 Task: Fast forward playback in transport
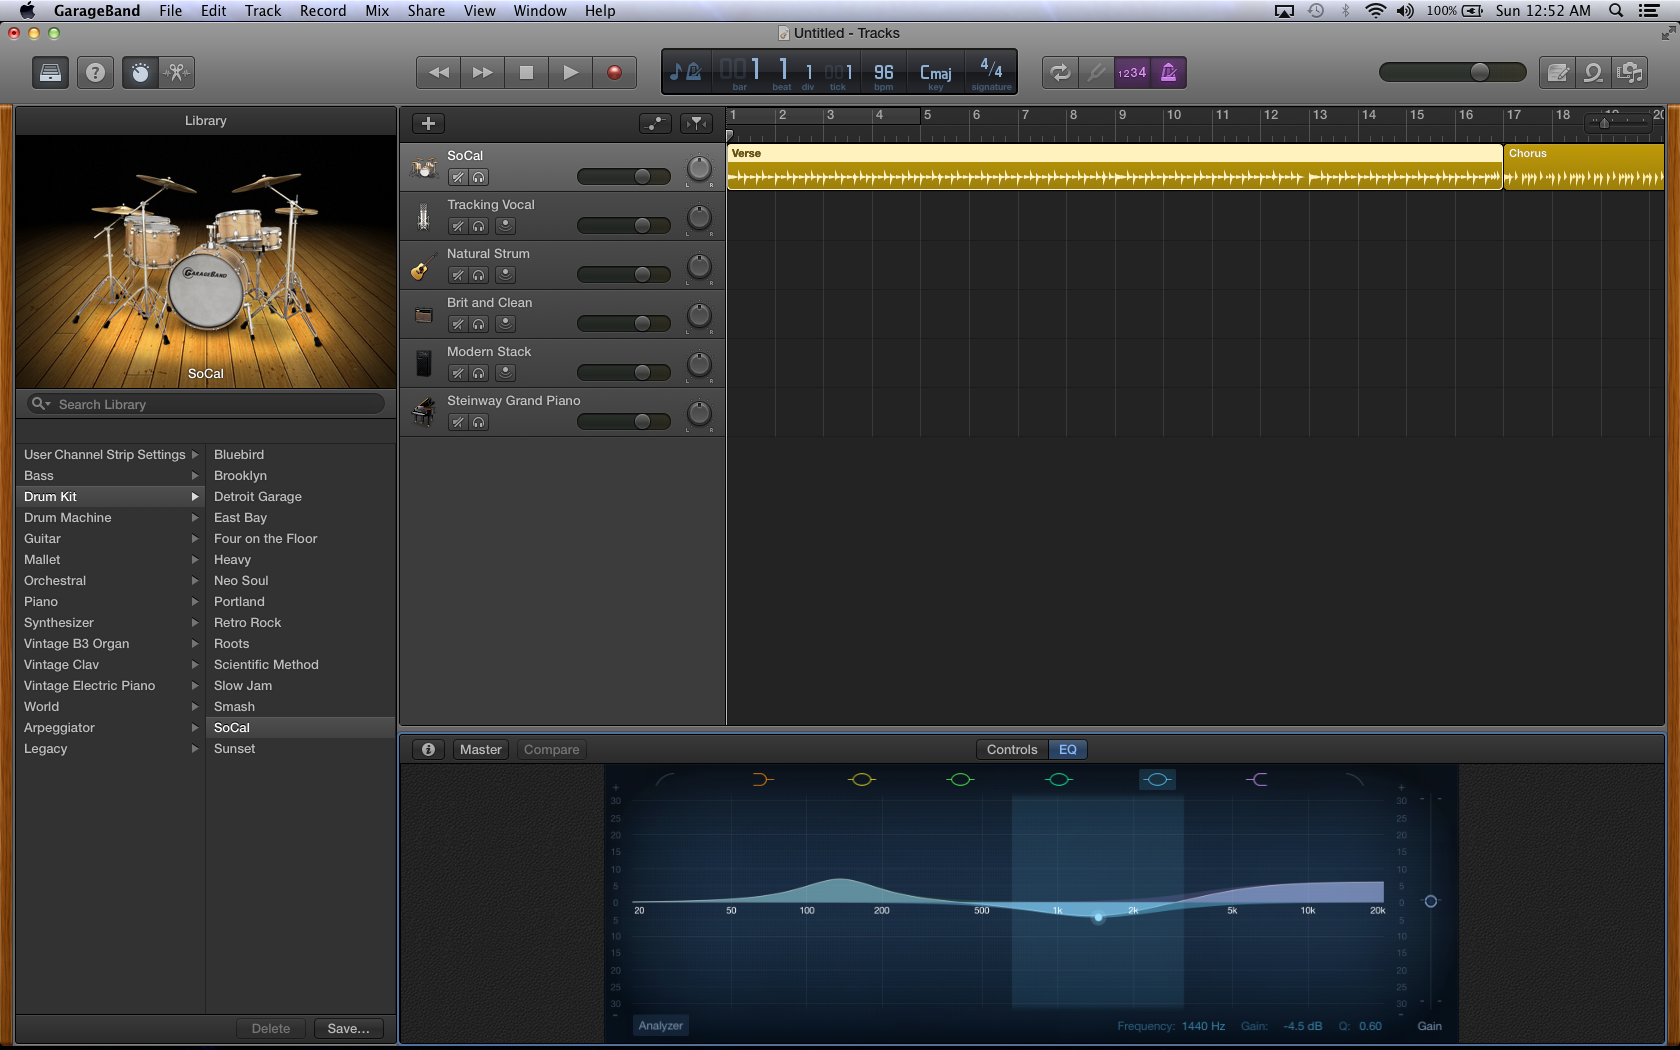[482, 72]
